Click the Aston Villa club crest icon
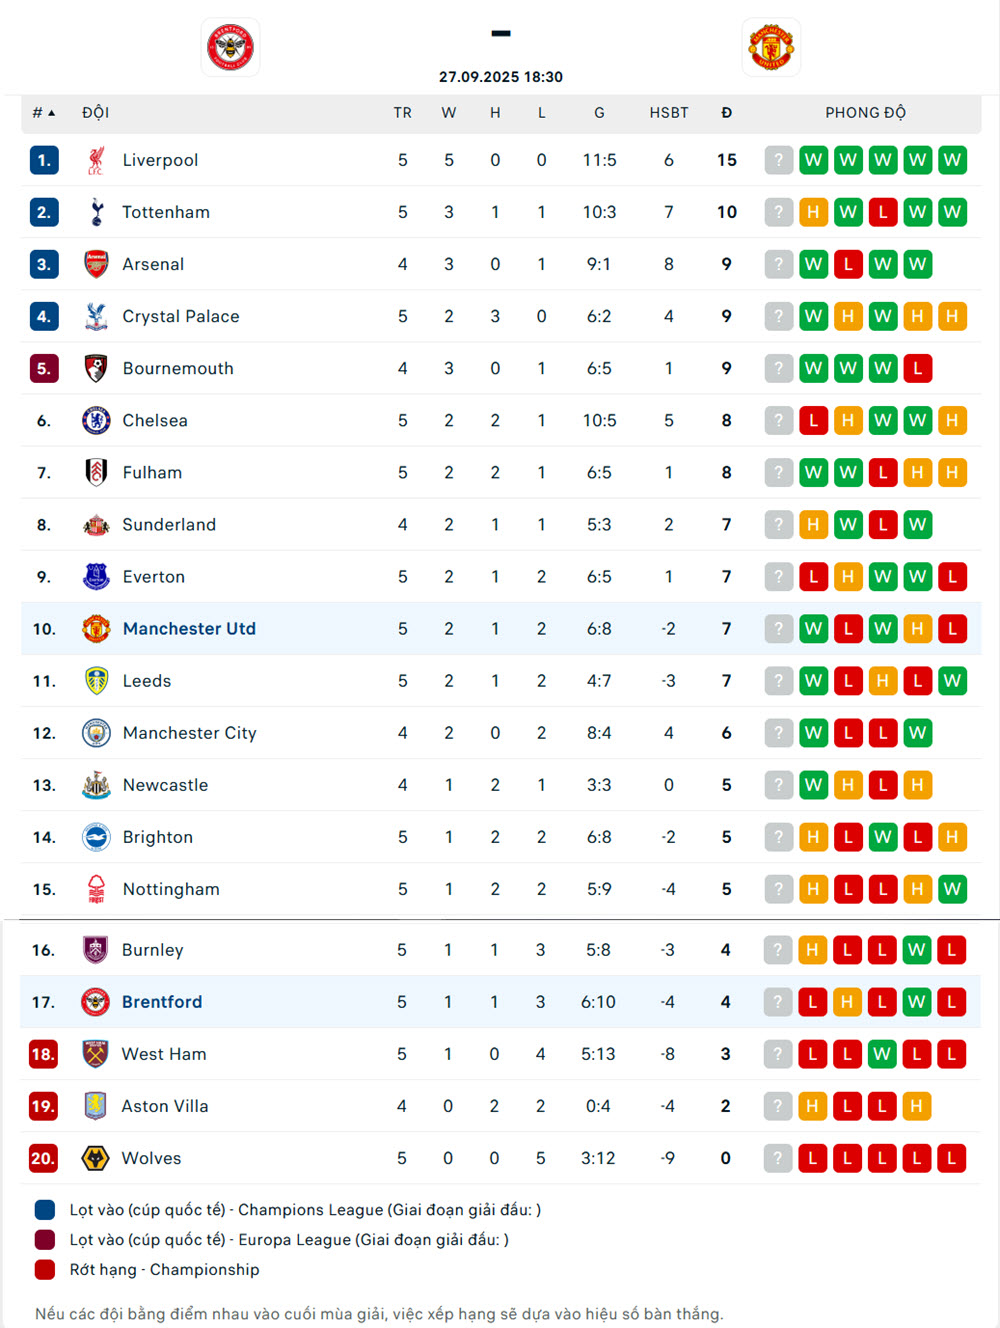 [95, 1106]
